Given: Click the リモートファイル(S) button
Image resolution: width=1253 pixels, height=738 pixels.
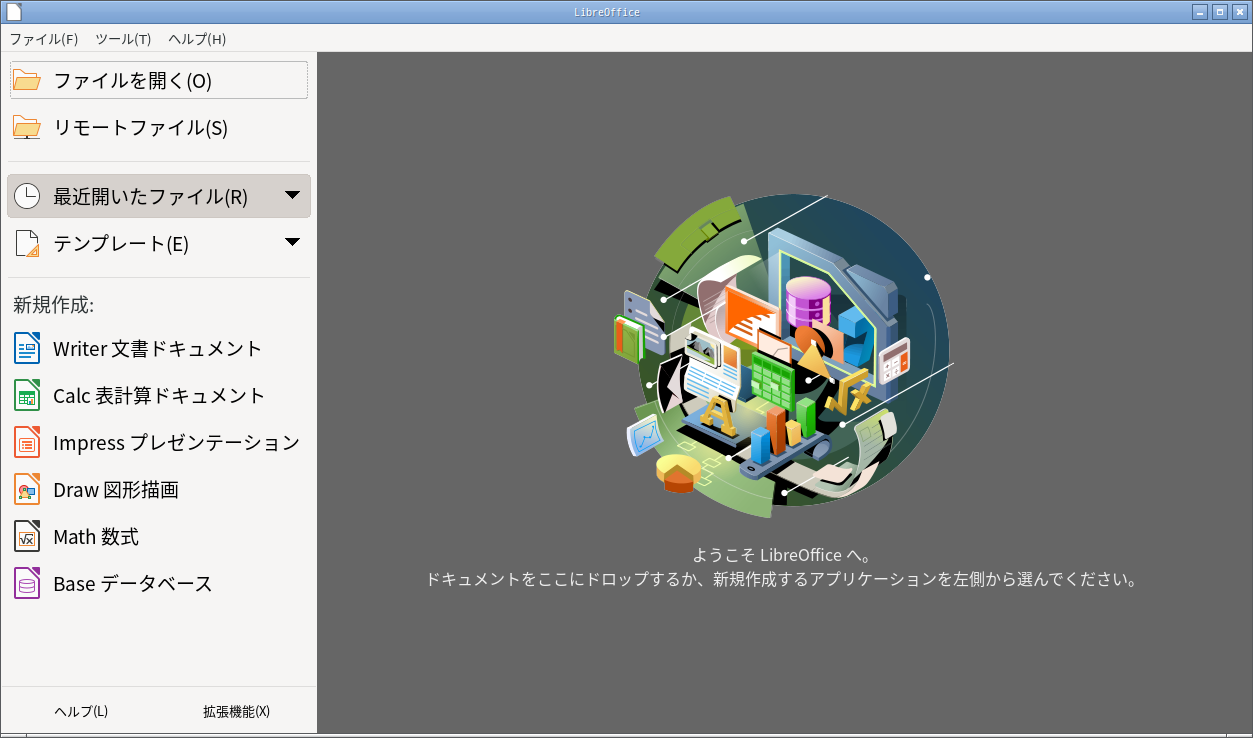Looking at the screenshot, I should coord(159,127).
